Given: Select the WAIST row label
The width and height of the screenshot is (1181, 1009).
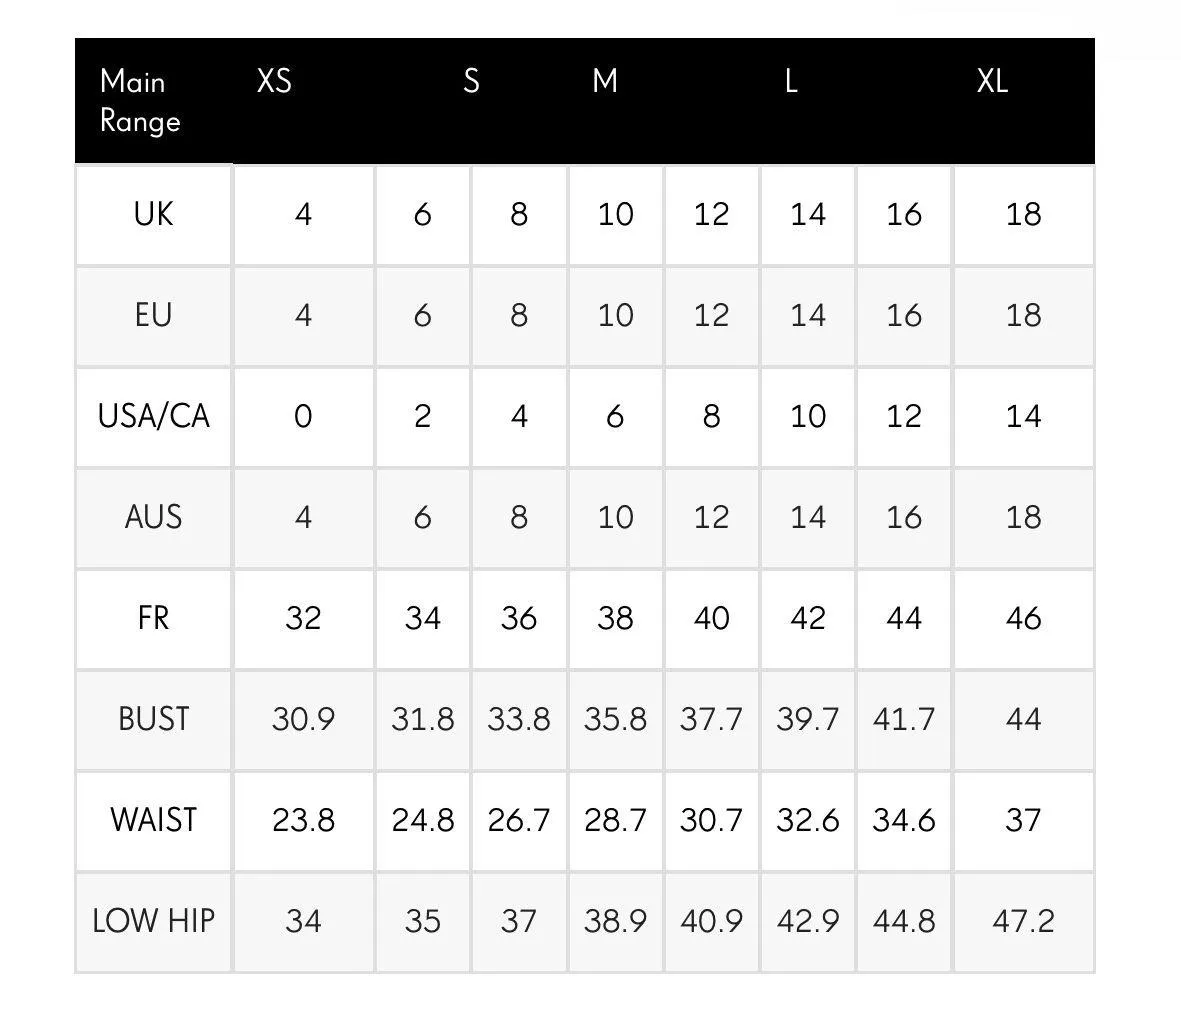Looking at the screenshot, I should pyautogui.click(x=153, y=820).
